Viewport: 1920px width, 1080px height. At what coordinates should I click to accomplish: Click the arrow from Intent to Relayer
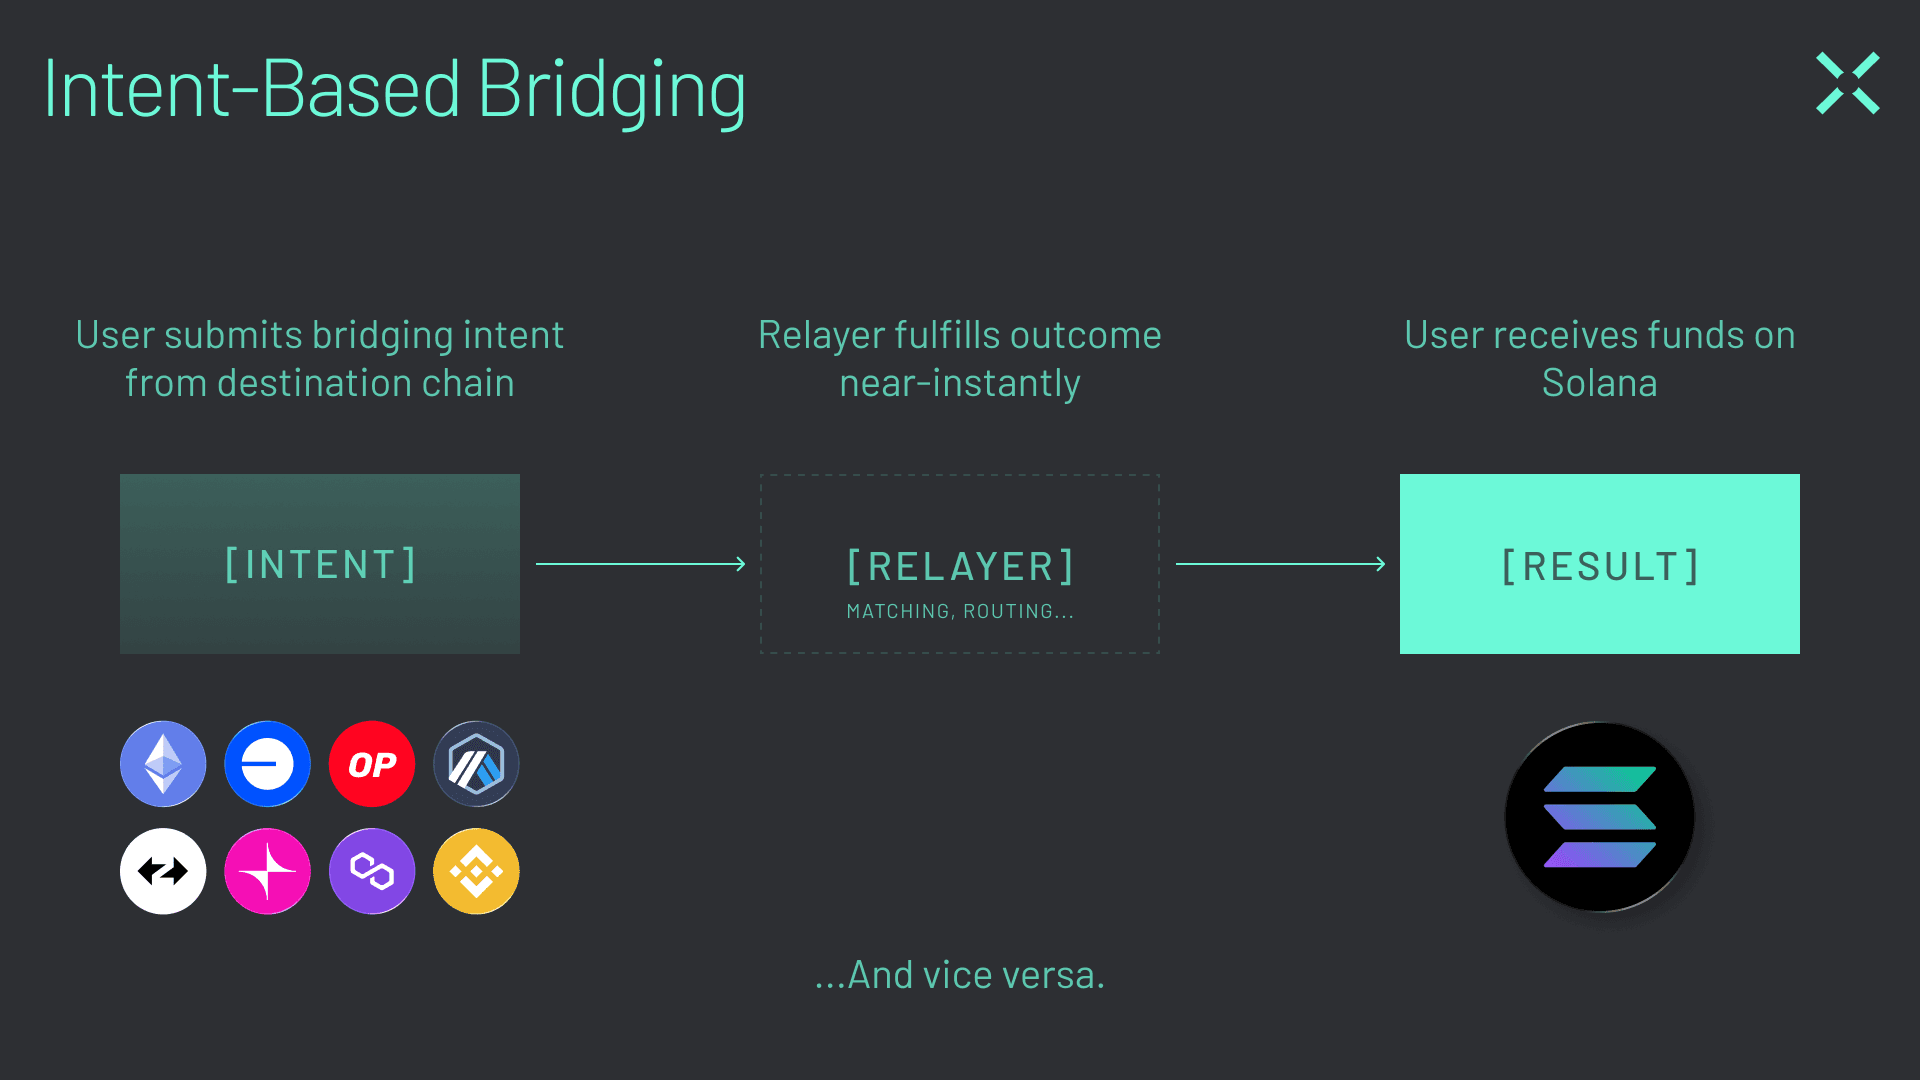click(640, 564)
